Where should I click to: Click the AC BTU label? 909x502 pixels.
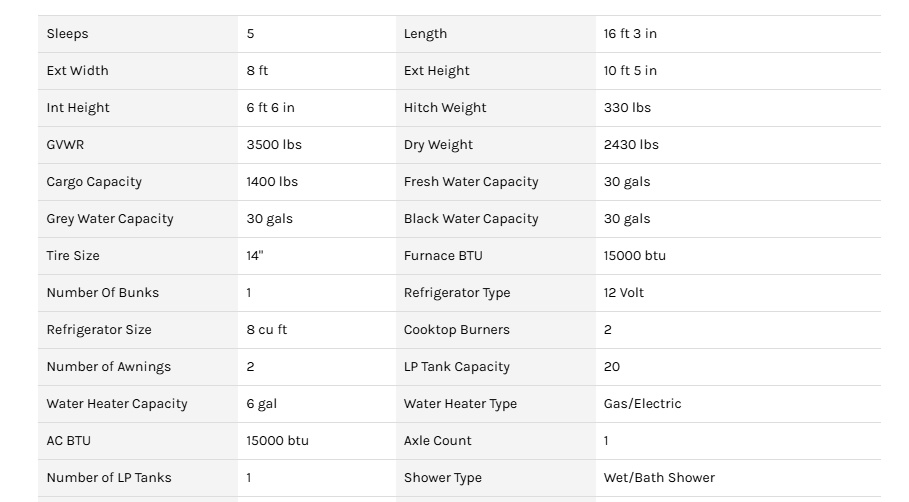pyautogui.click(x=69, y=441)
